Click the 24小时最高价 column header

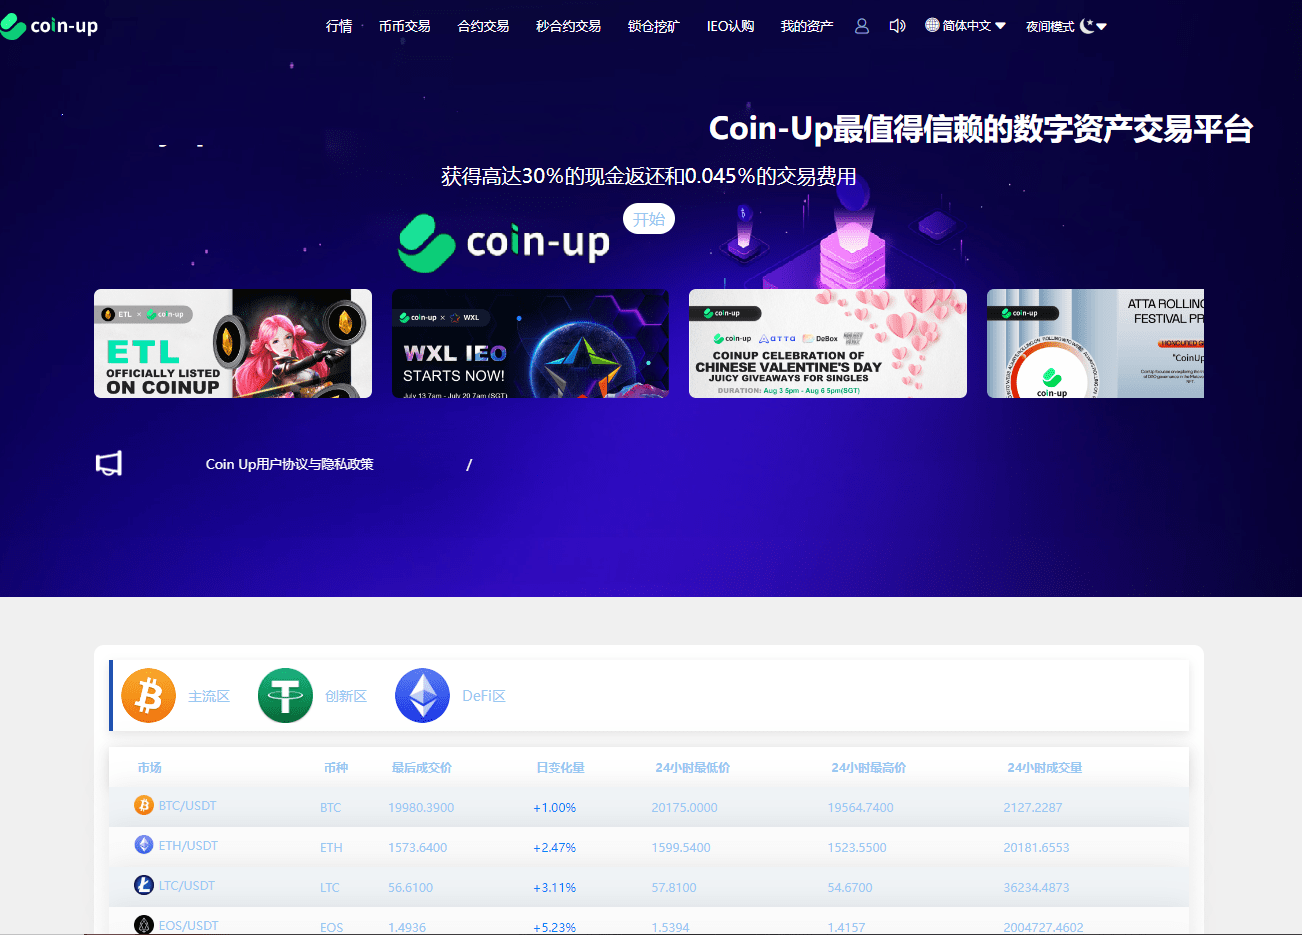pyautogui.click(x=868, y=767)
